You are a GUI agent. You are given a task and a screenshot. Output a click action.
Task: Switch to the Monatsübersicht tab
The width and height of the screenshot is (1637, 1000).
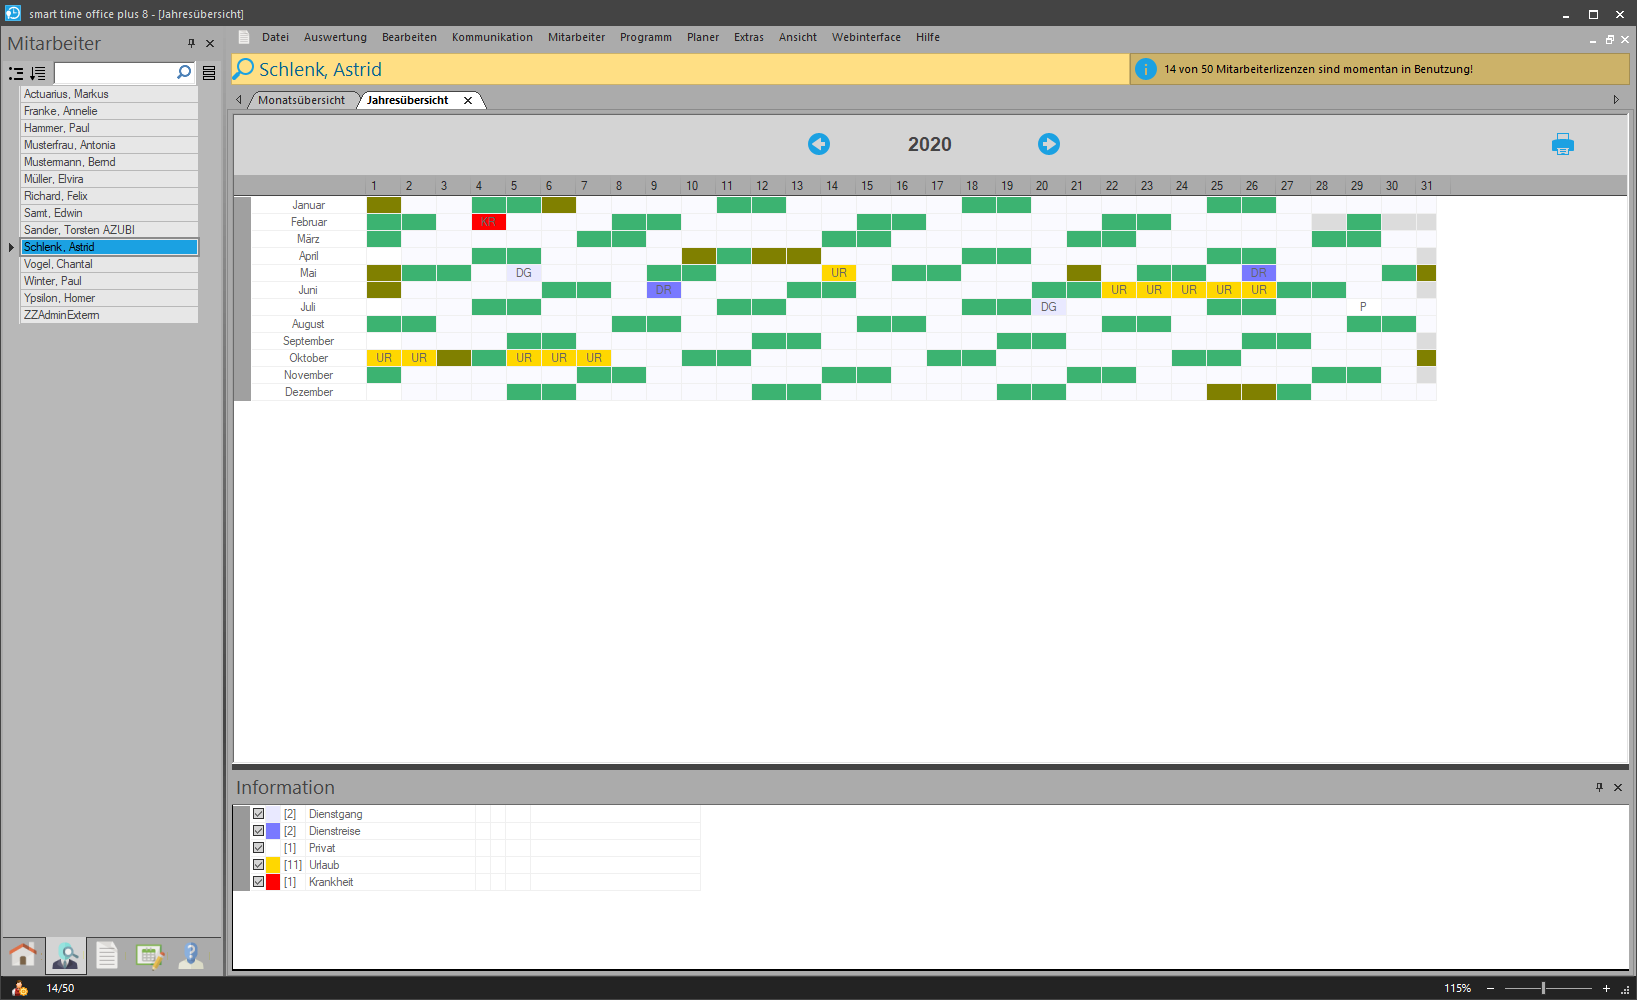[301, 100]
